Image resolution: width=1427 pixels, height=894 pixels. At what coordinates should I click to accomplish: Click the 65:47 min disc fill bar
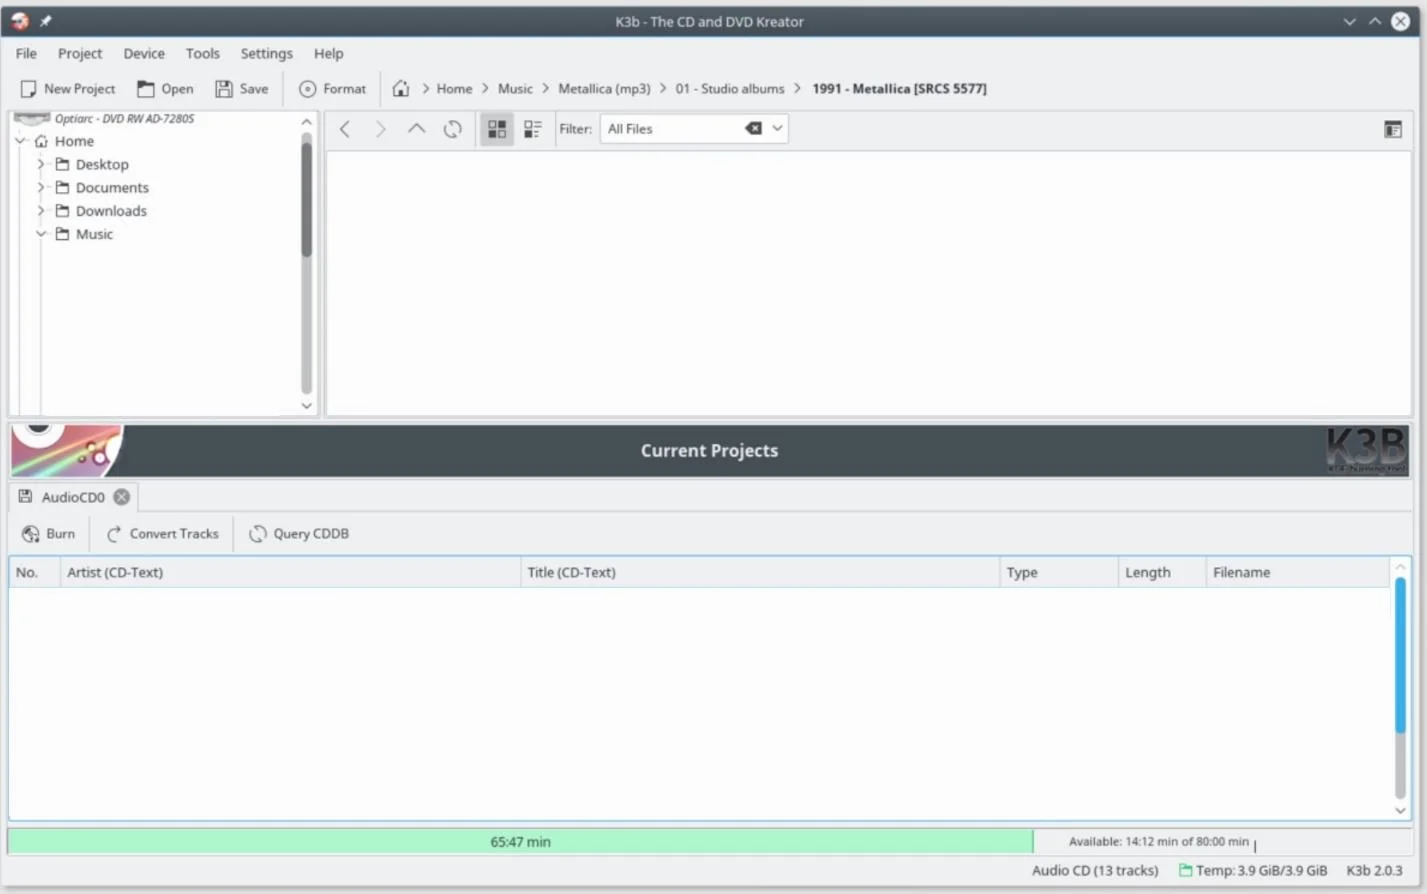coord(520,842)
